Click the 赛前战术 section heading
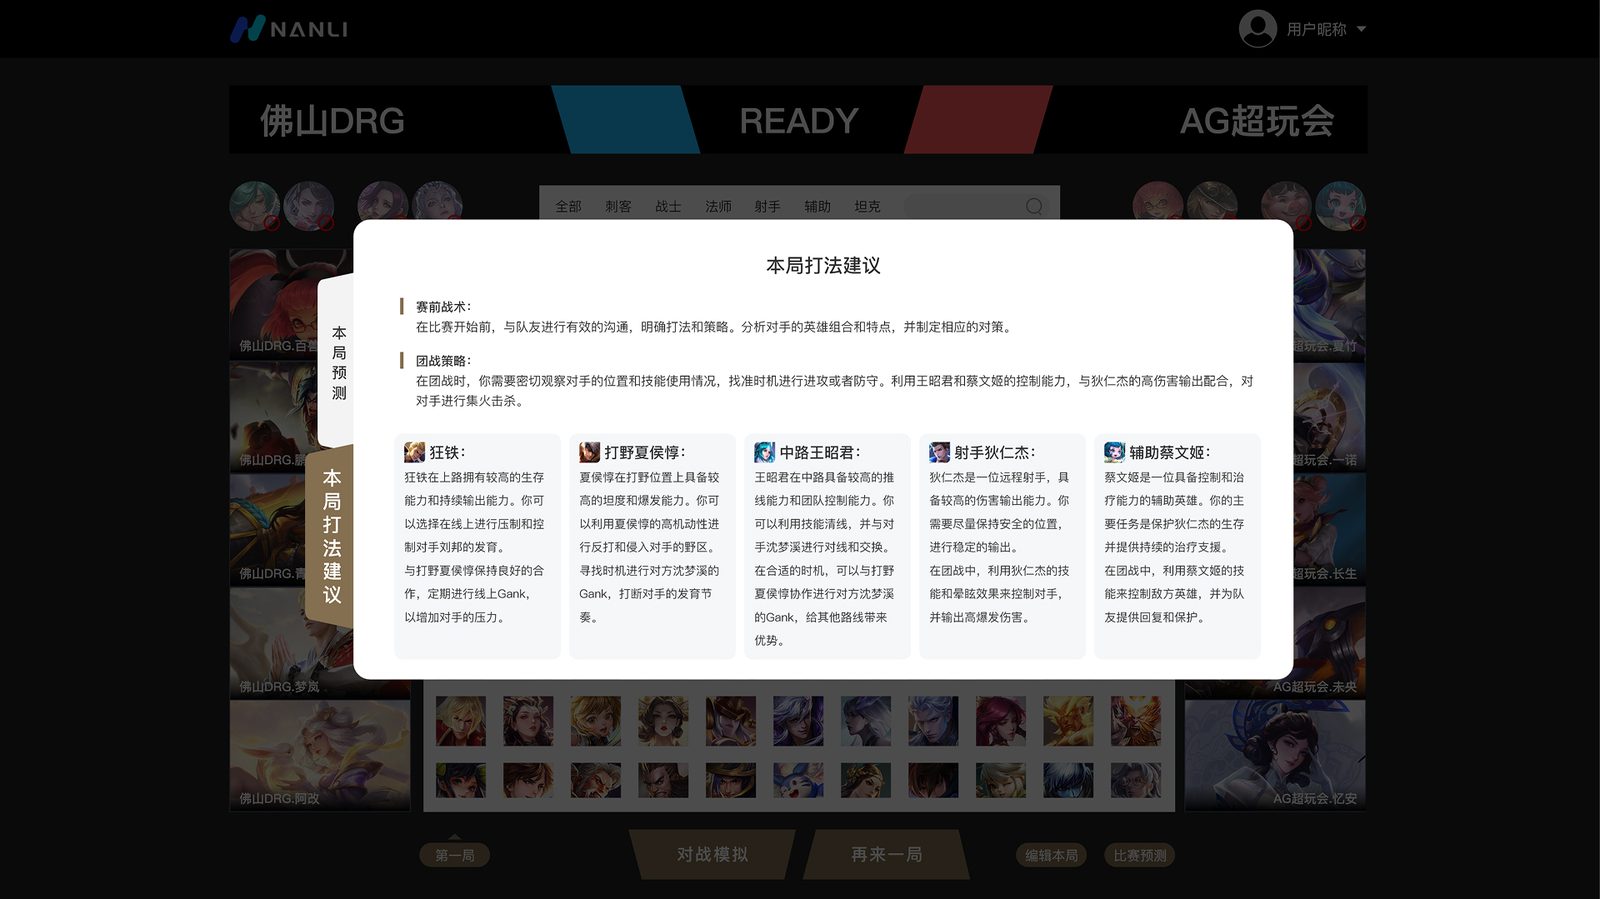 click(443, 307)
